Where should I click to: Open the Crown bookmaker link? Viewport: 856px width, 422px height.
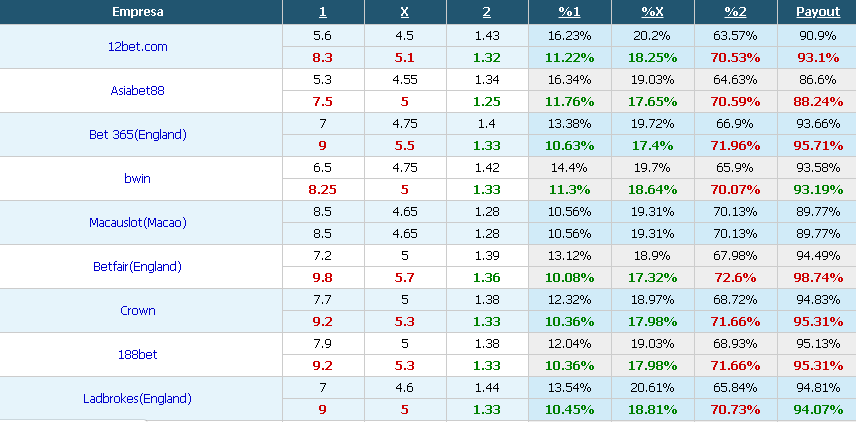click(138, 311)
